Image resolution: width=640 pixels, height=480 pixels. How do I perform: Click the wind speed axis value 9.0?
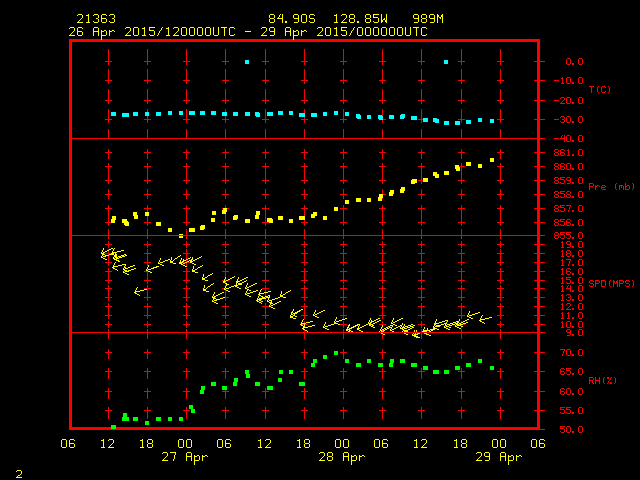point(574,333)
